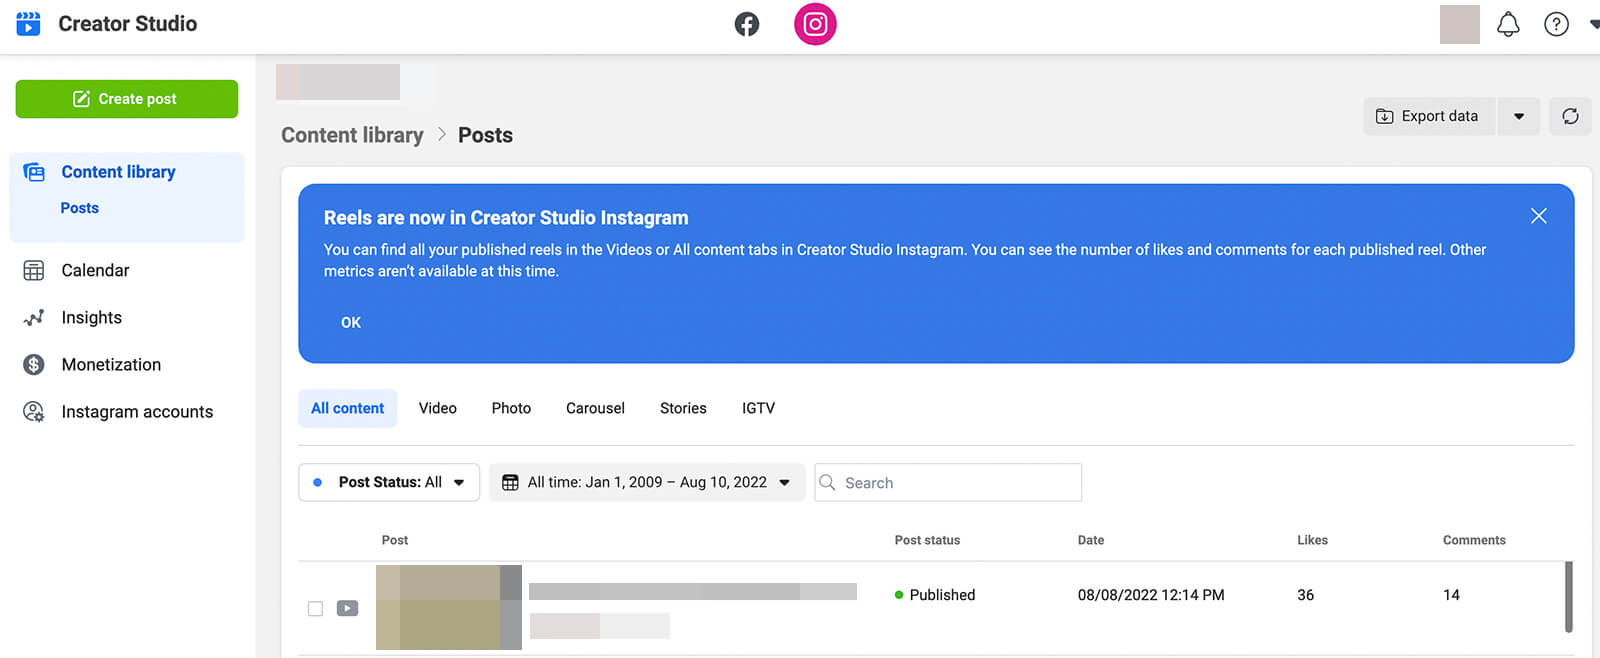1600x658 pixels.
Task: Click the date 08/08/2022 12:14 PM
Action: coord(1151,594)
